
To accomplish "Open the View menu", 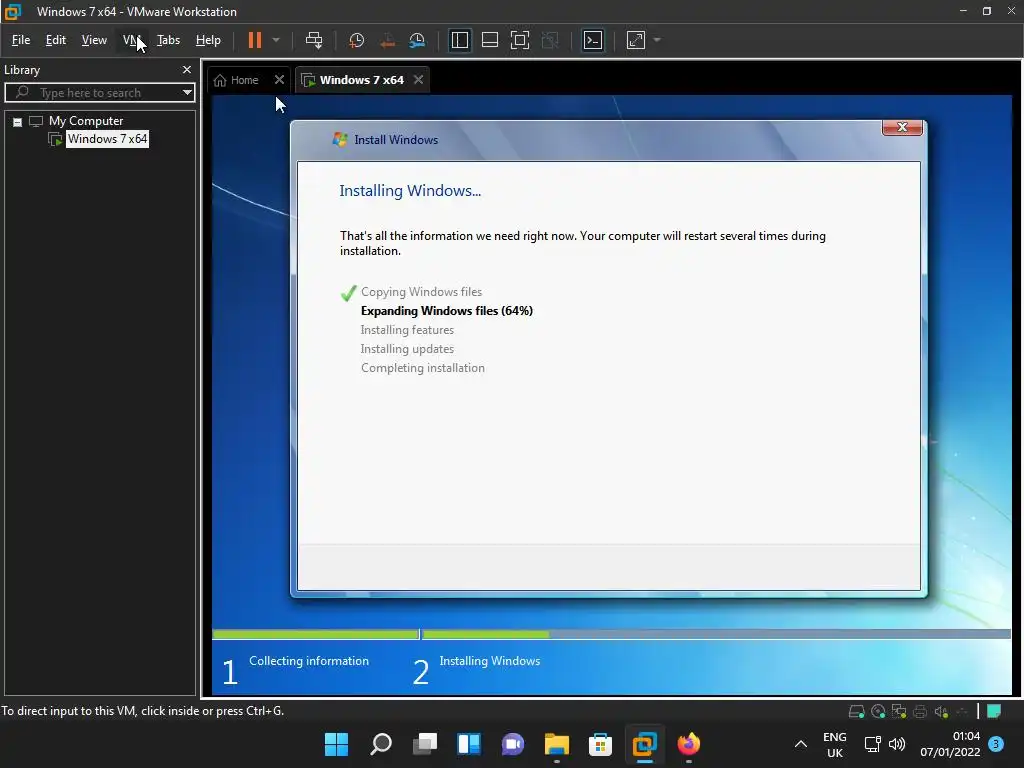I will (94, 40).
